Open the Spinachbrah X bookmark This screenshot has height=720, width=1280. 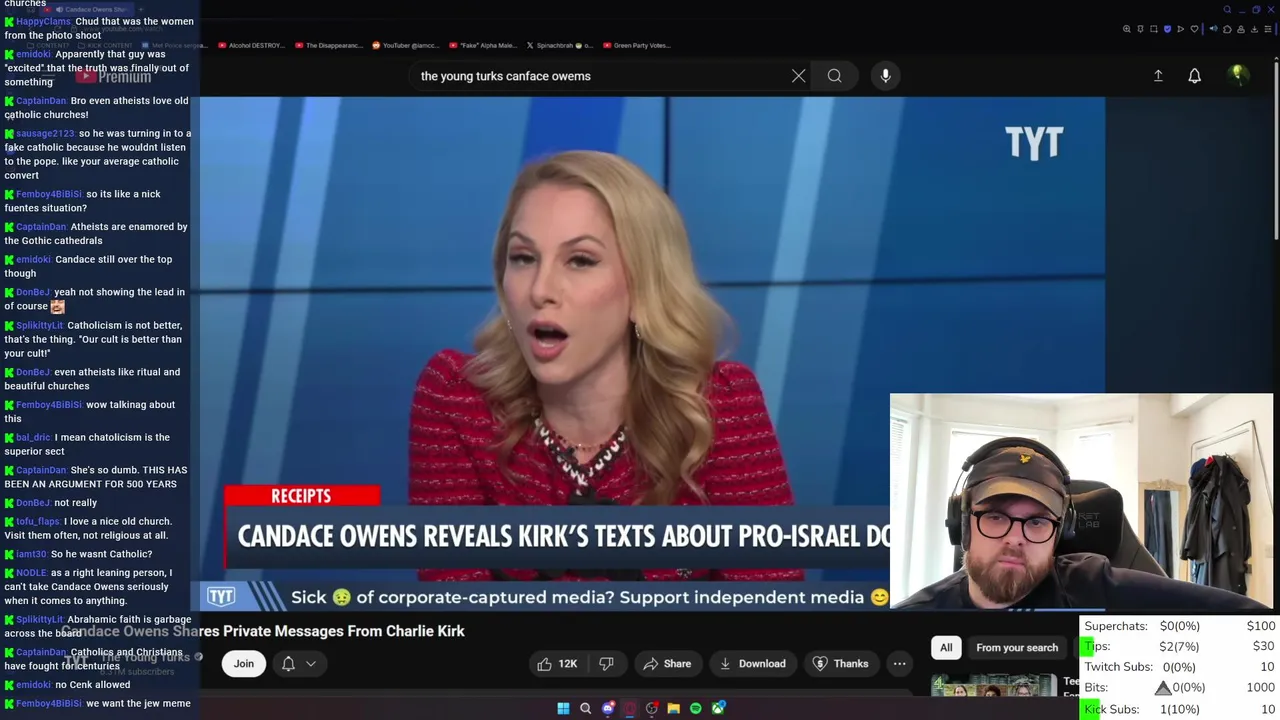[x=559, y=45]
